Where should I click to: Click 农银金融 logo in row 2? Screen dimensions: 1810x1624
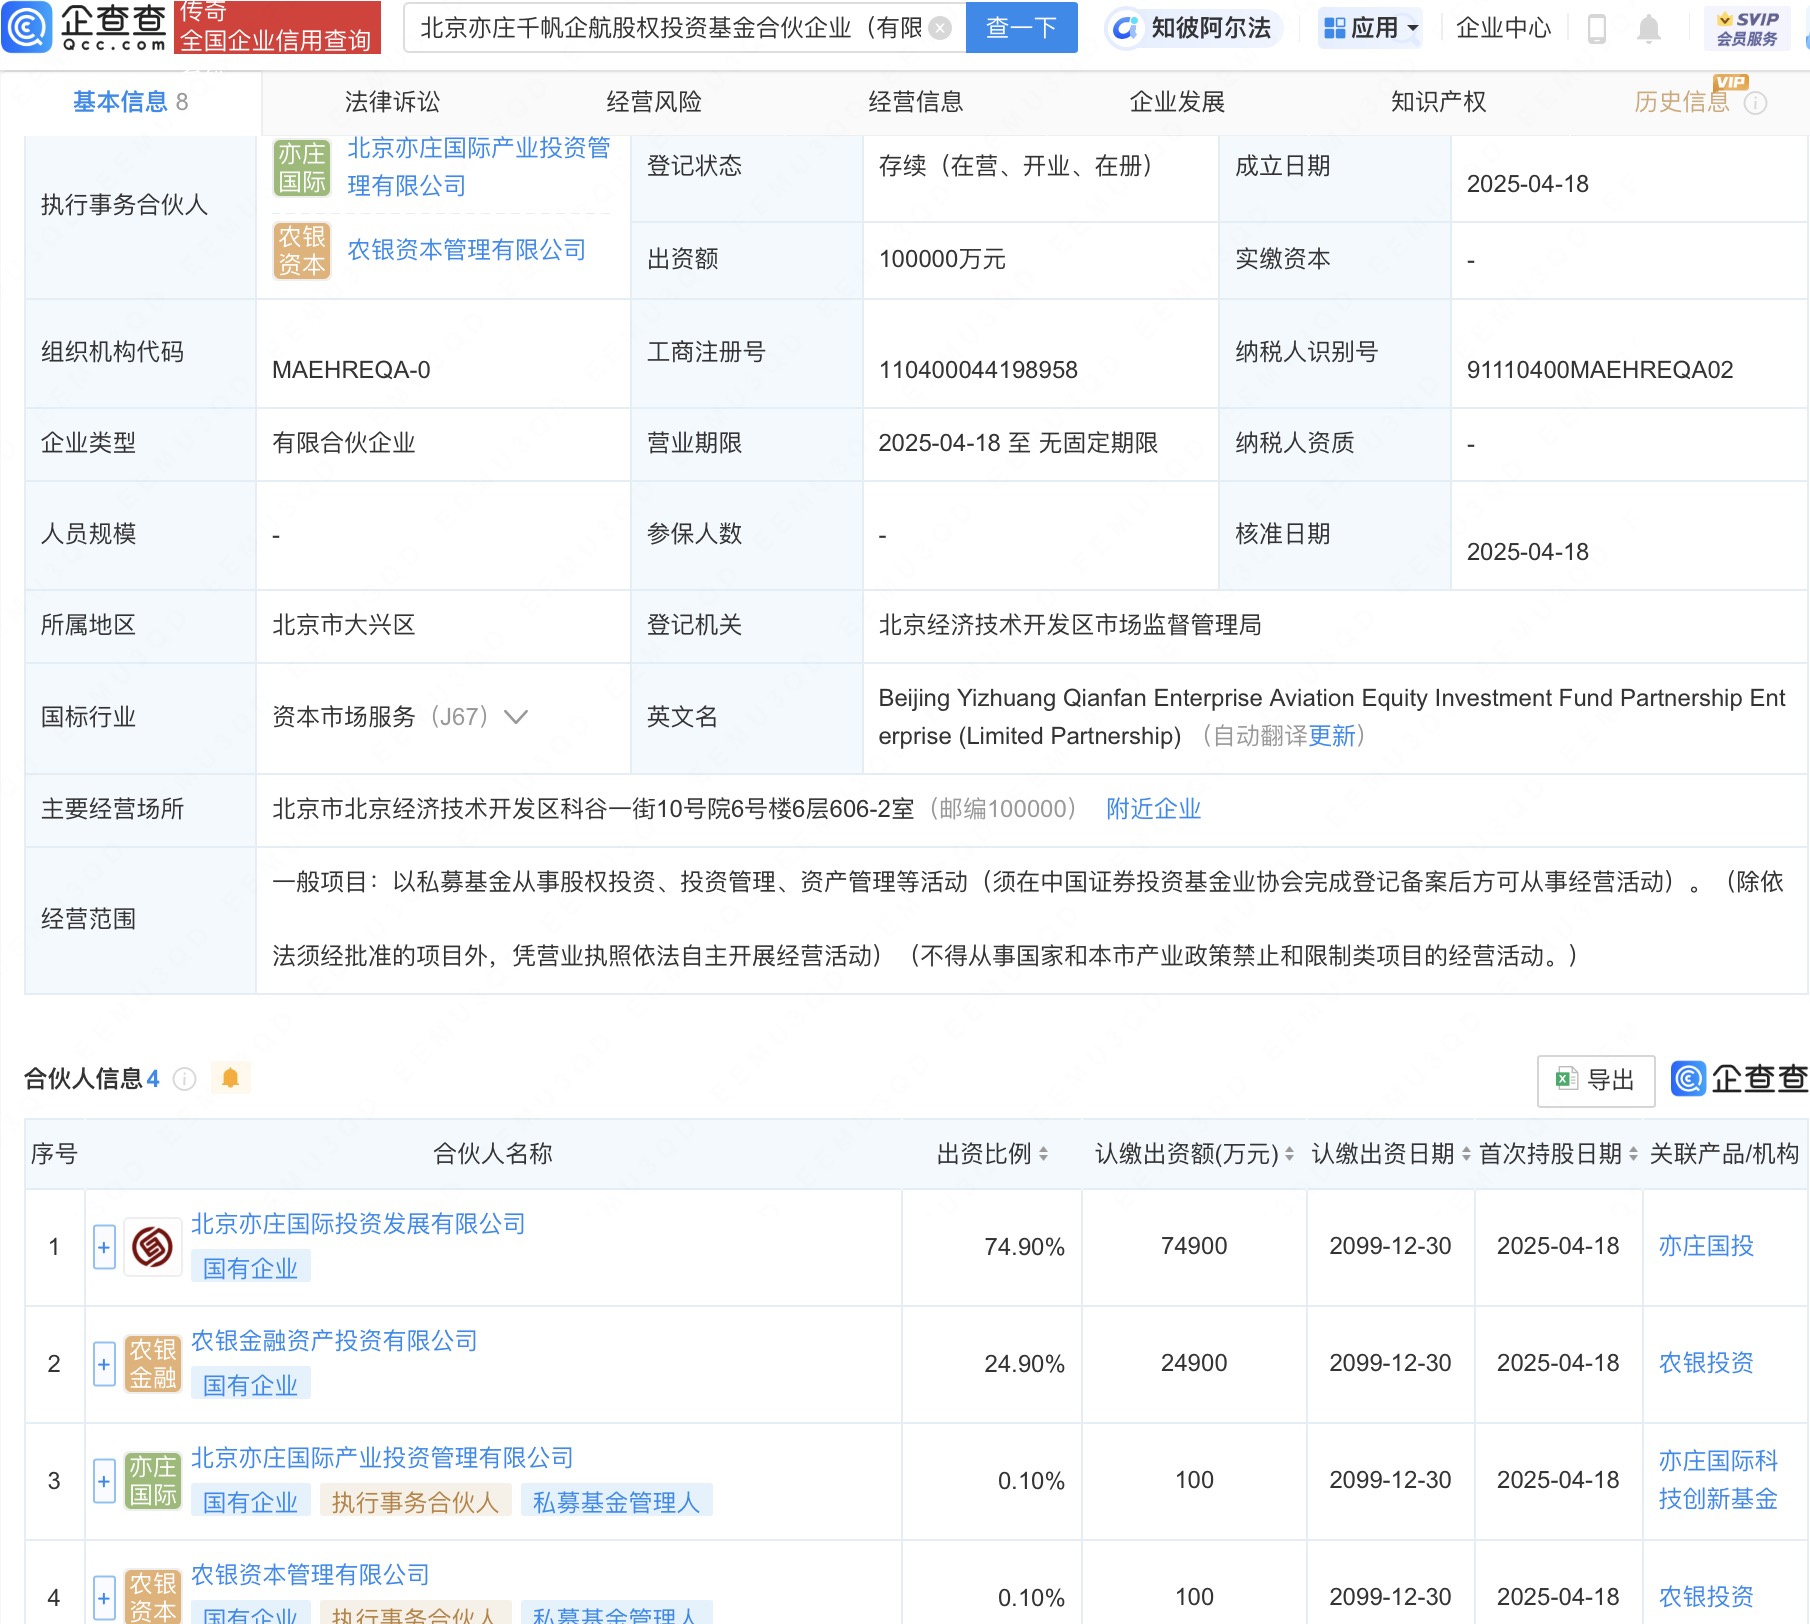click(x=153, y=1364)
